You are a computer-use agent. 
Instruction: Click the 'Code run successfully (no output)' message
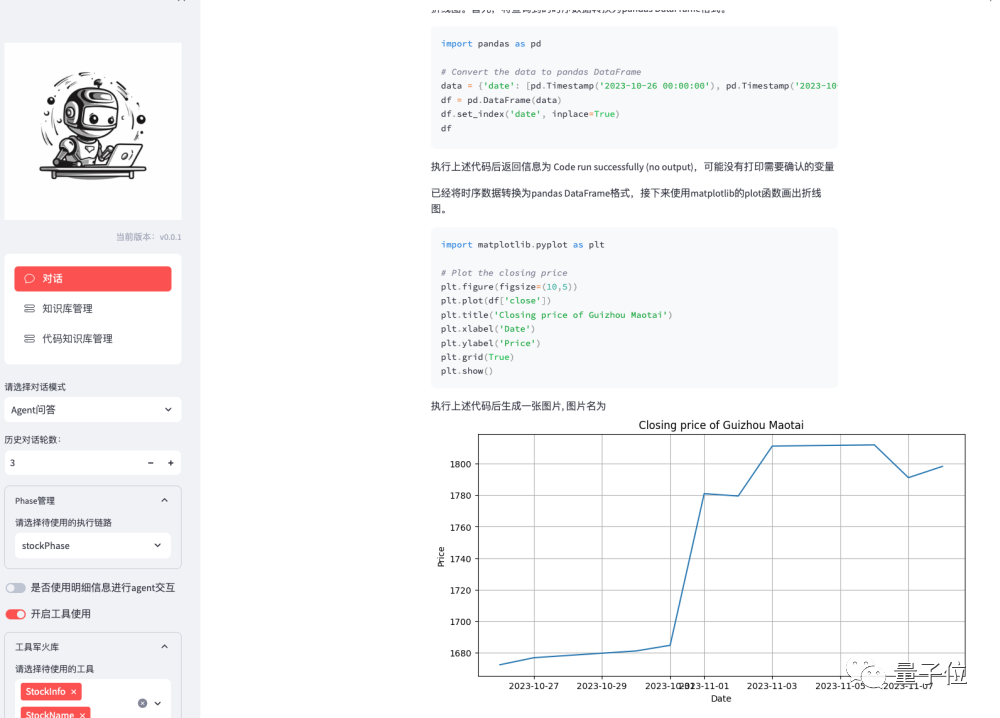(x=624, y=167)
